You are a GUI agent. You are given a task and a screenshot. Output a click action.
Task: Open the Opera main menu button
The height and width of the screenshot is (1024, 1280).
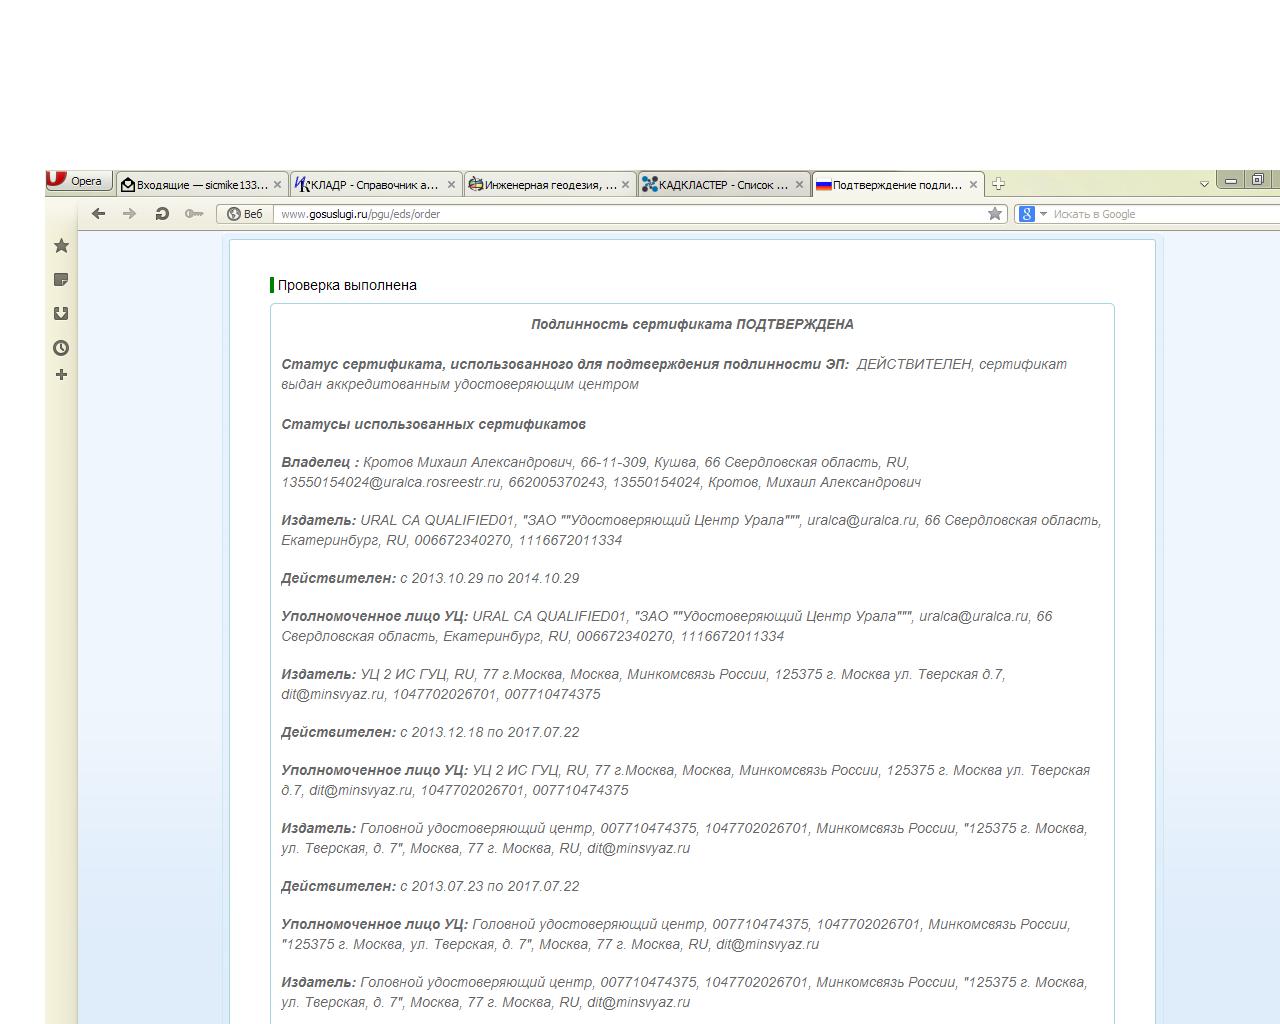click(x=76, y=181)
